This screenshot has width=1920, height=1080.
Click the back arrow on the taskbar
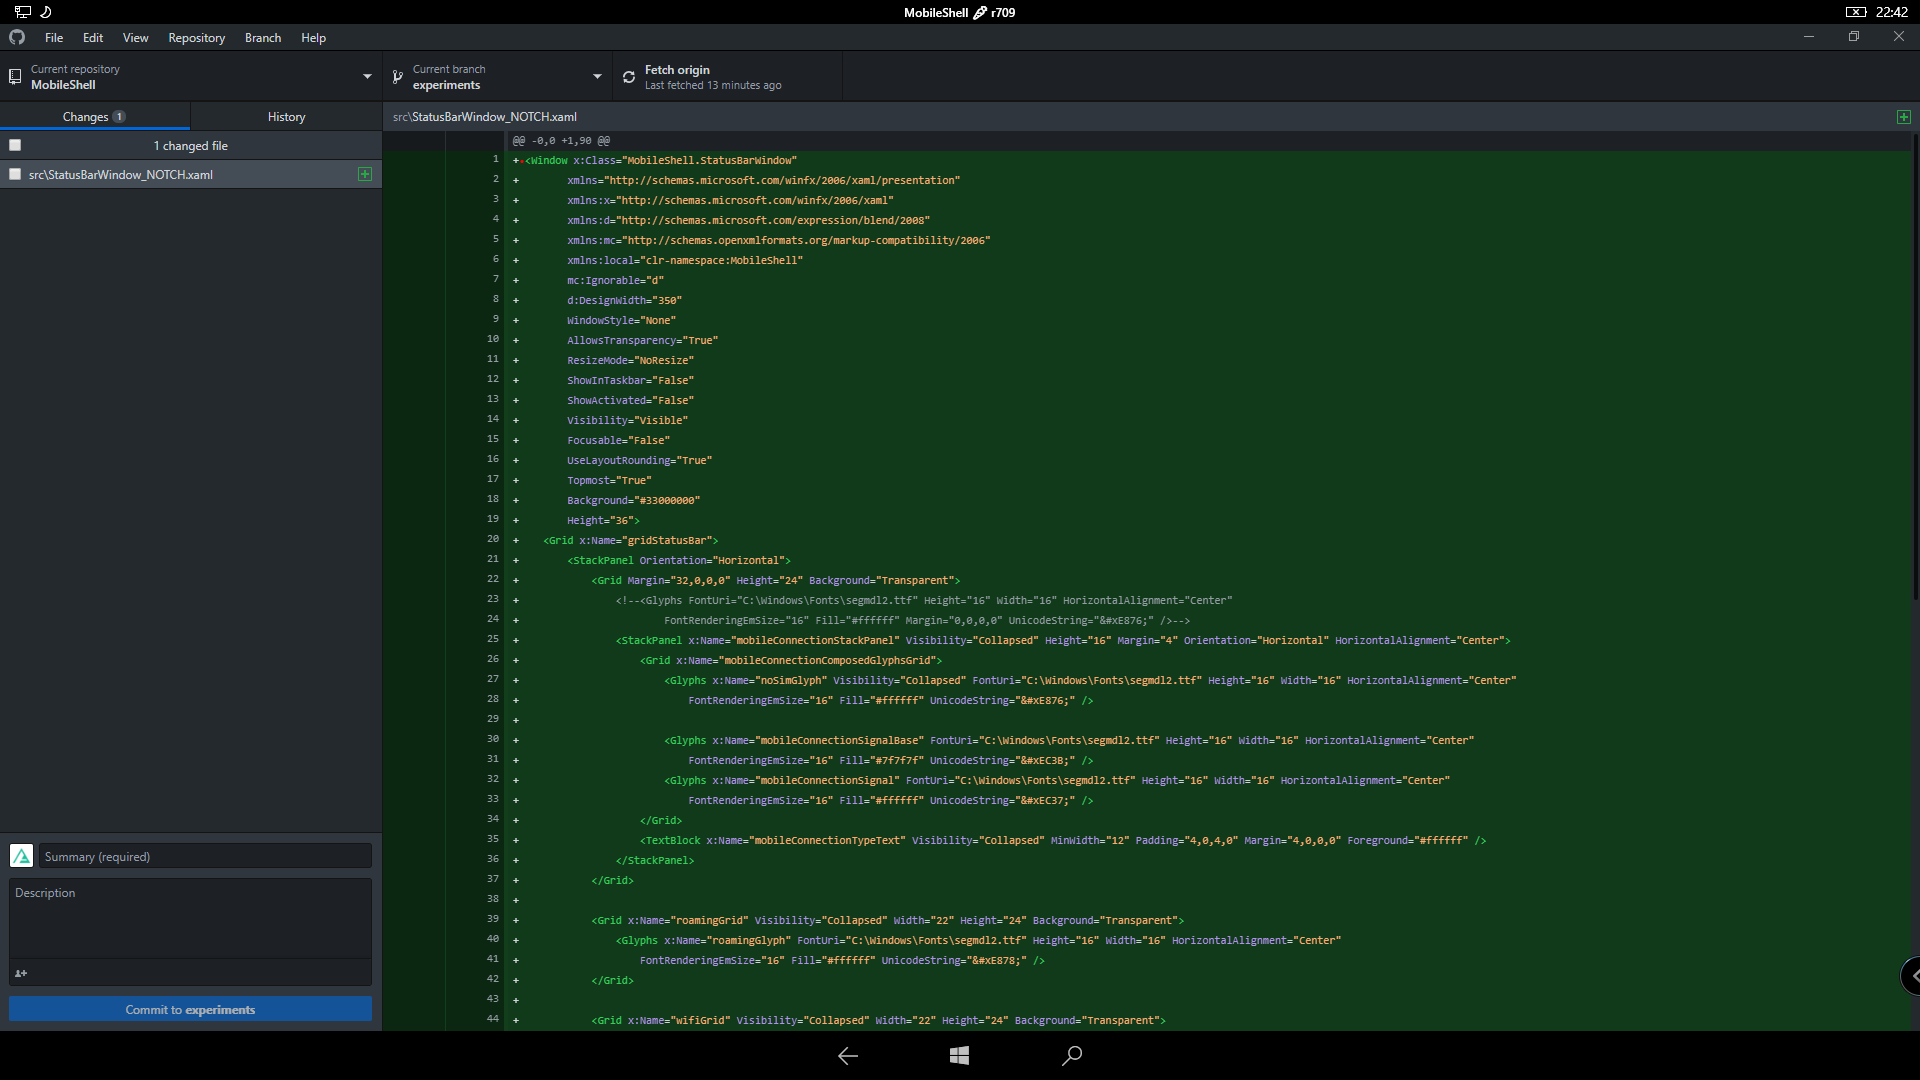coord(848,1055)
